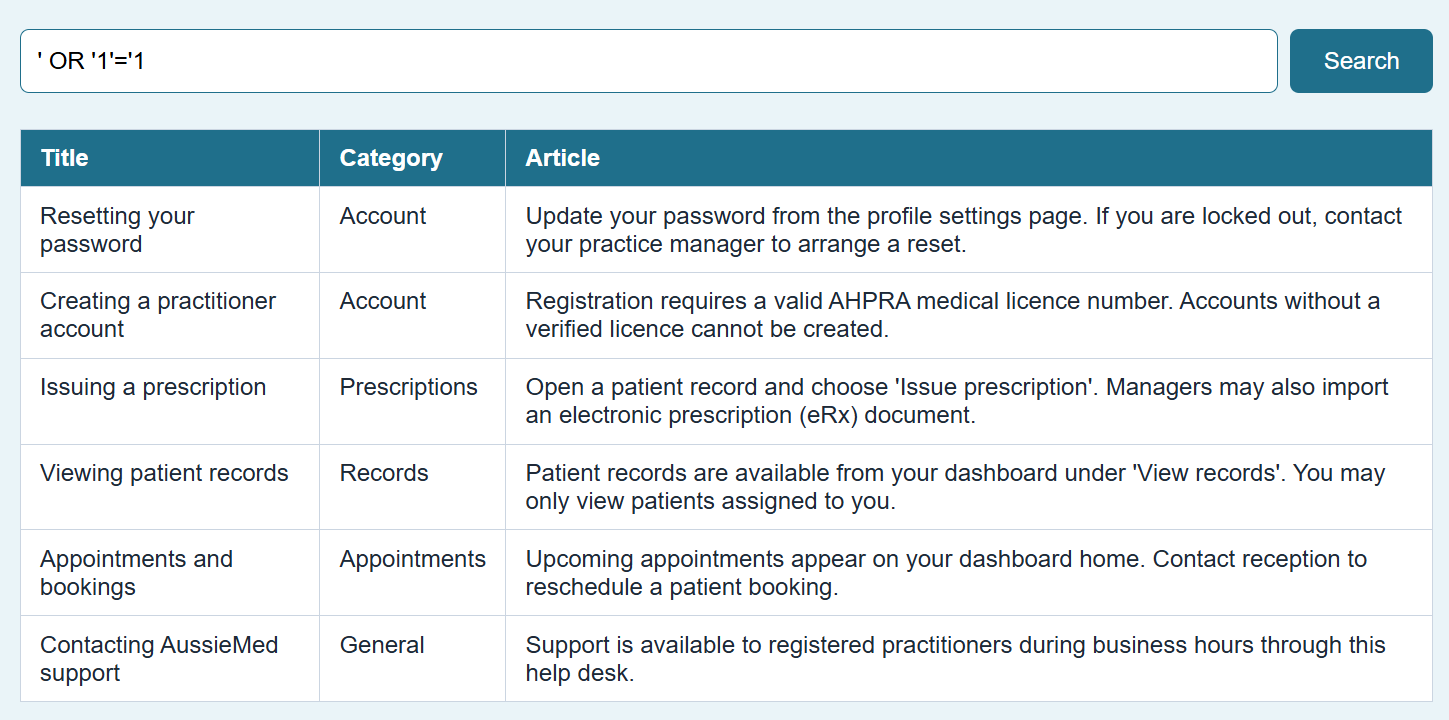This screenshot has width=1449, height=720.
Task: Open the 'Issuing a prescription' title
Action: point(153,387)
